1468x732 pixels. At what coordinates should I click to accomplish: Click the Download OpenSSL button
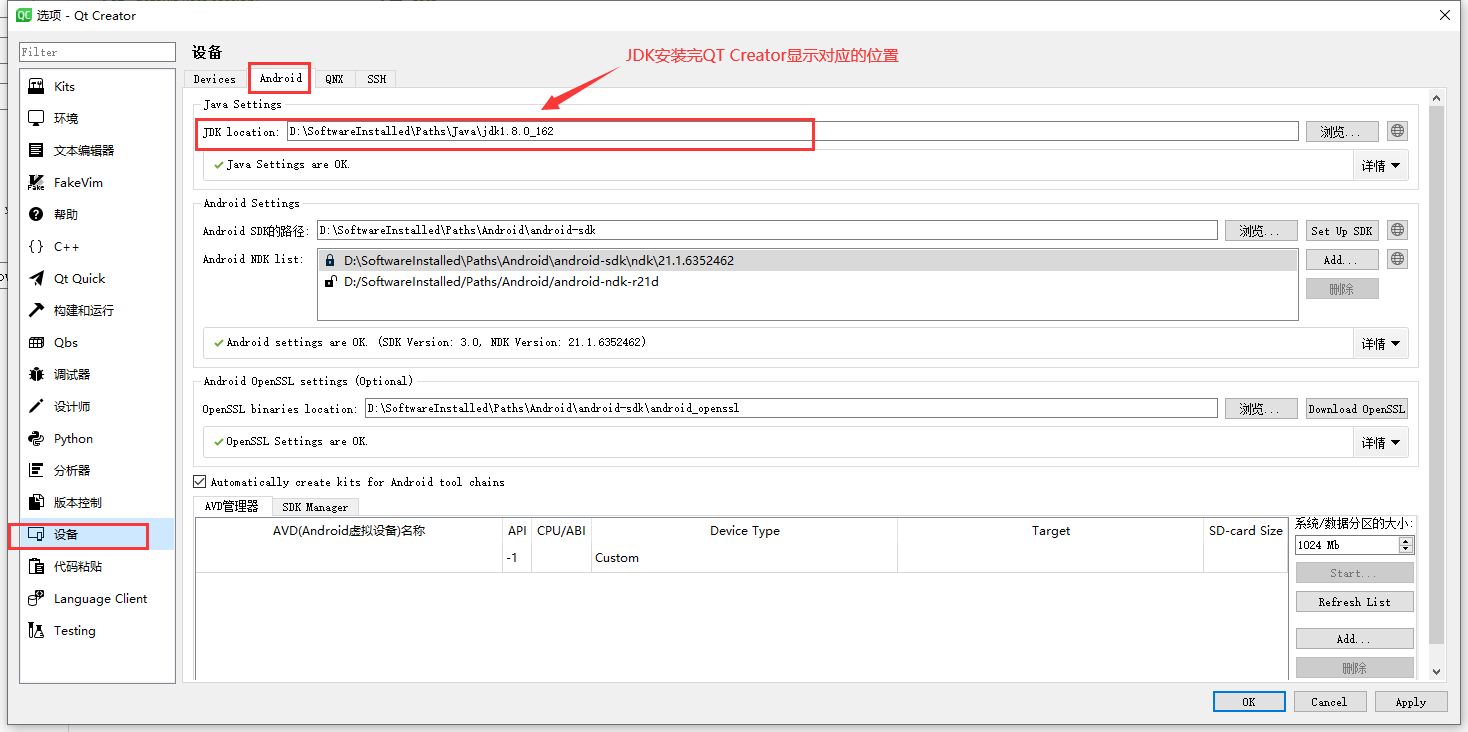pyautogui.click(x=1356, y=408)
